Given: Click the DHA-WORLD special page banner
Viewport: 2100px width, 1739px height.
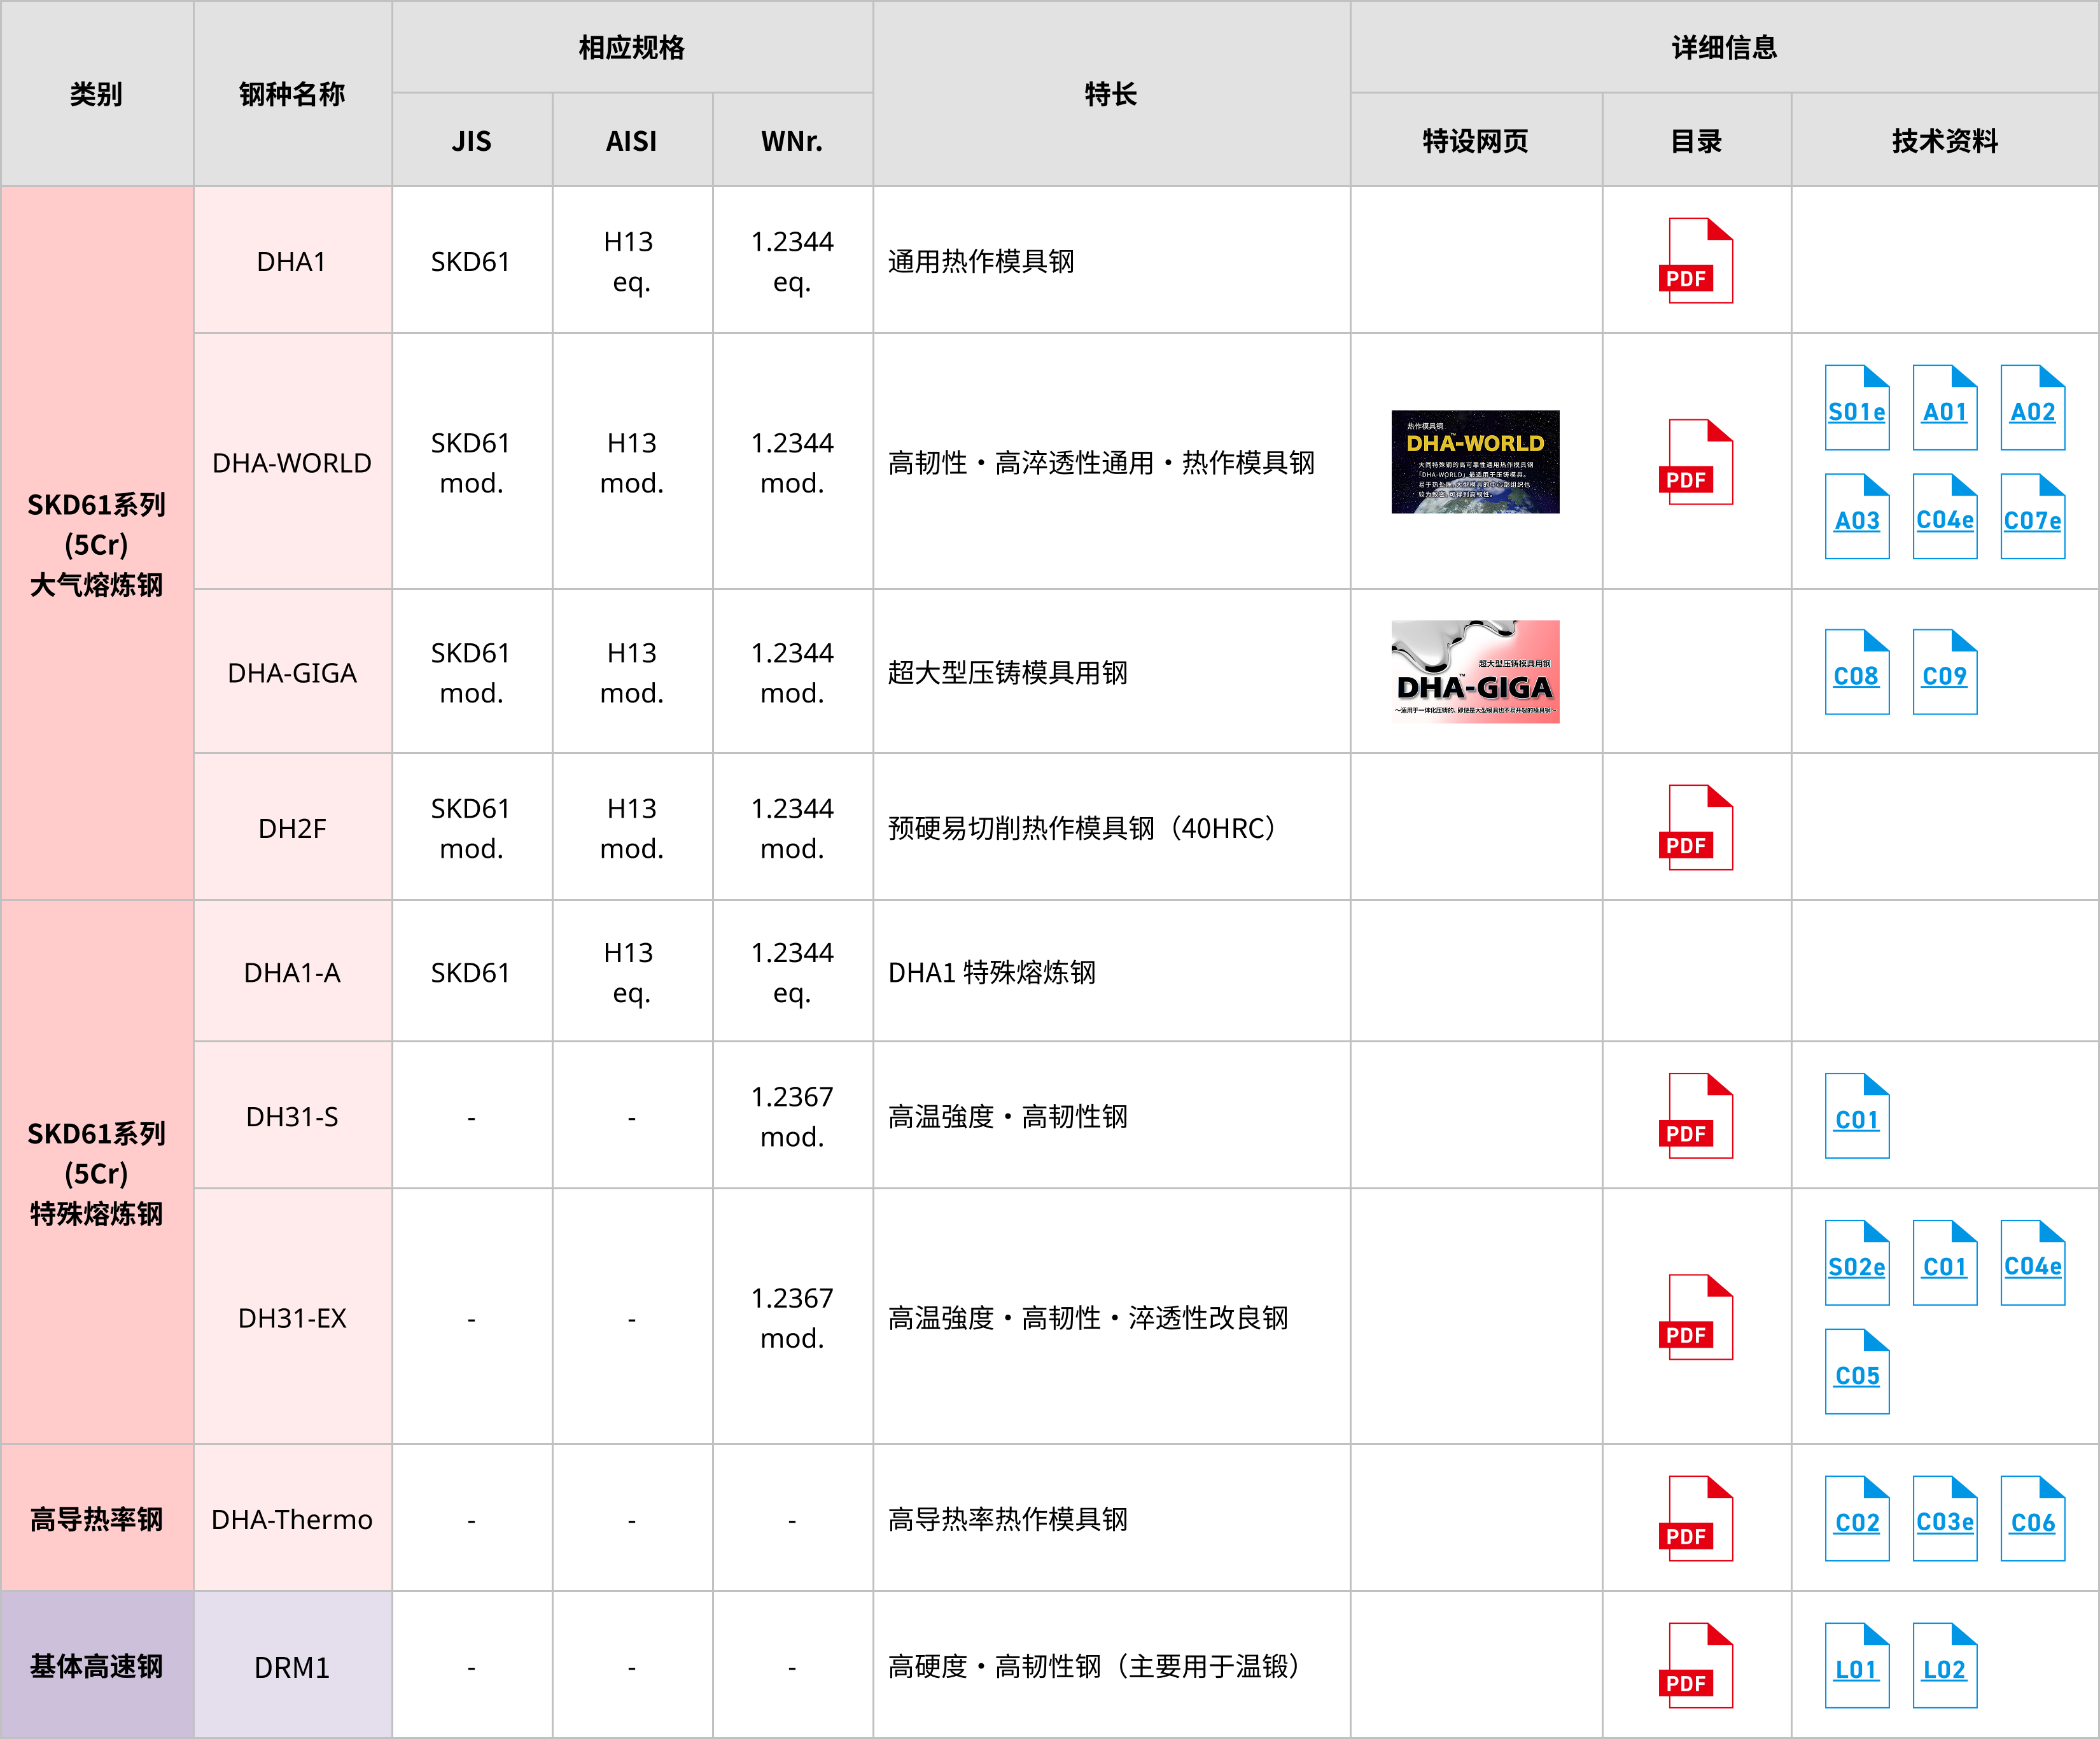Looking at the screenshot, I should pyautogui.click(x=1475, y=462).
